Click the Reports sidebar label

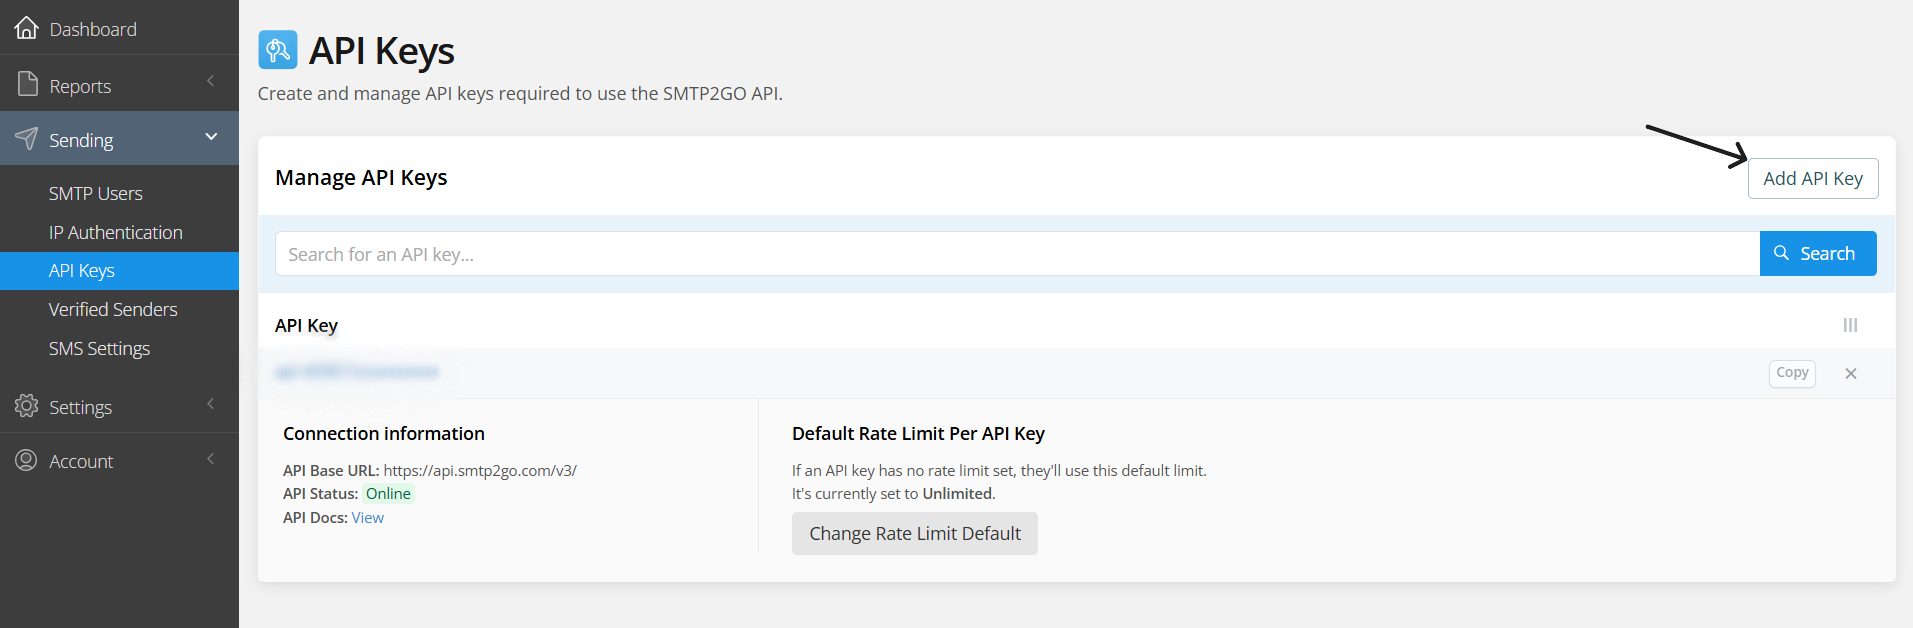[80, 86]
